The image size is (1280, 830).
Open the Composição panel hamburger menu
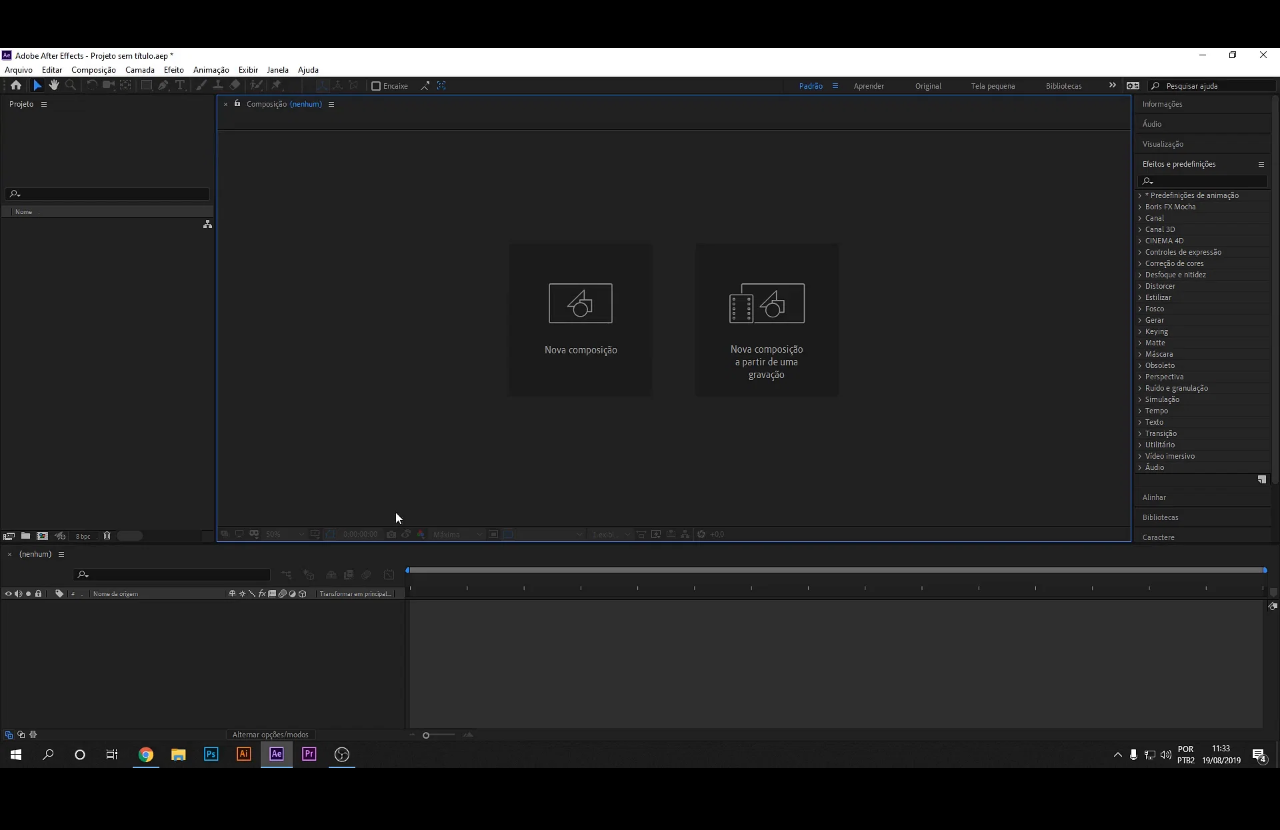tap(331, 104)
